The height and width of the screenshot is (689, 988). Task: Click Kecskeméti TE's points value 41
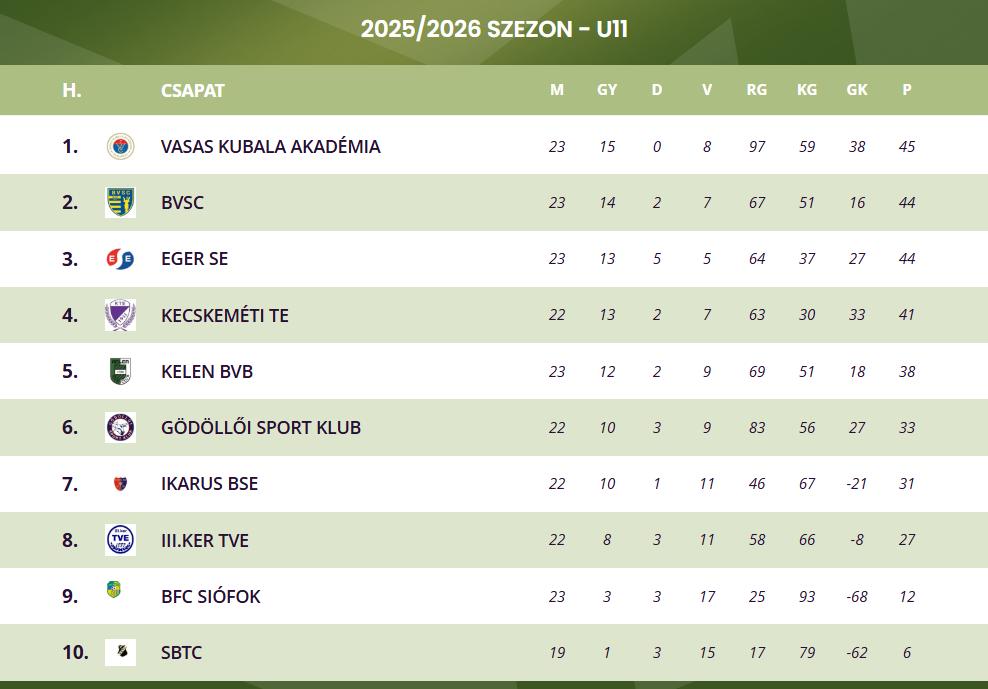[x=907, y=315]
